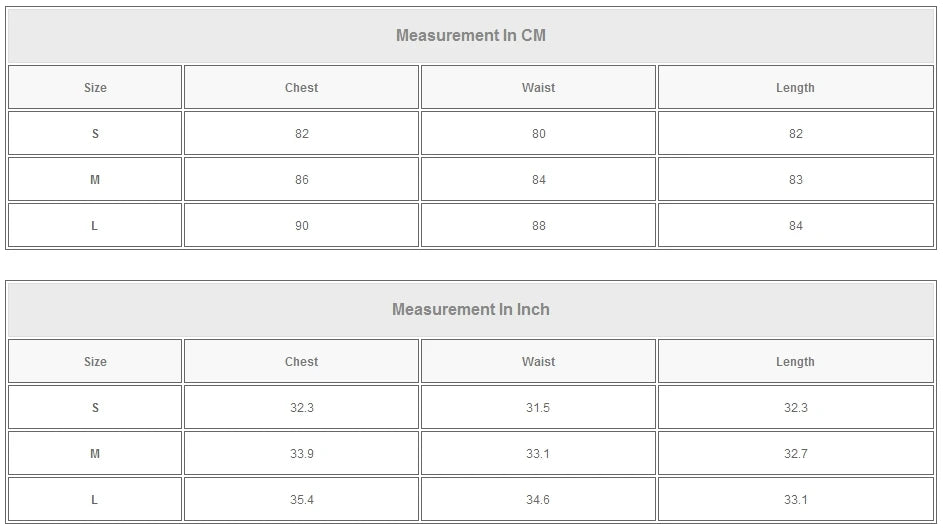Viewport: 943px width, 530px height.
Task: Select the Chest header in the CM table
Action: (301, 88)
